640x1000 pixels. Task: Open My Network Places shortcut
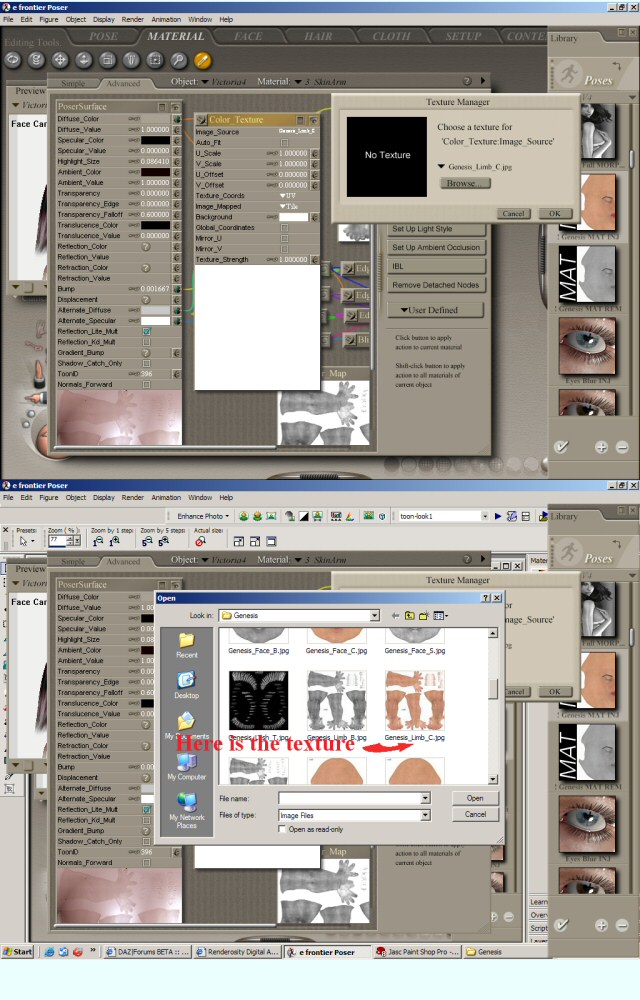coord(186,810)
